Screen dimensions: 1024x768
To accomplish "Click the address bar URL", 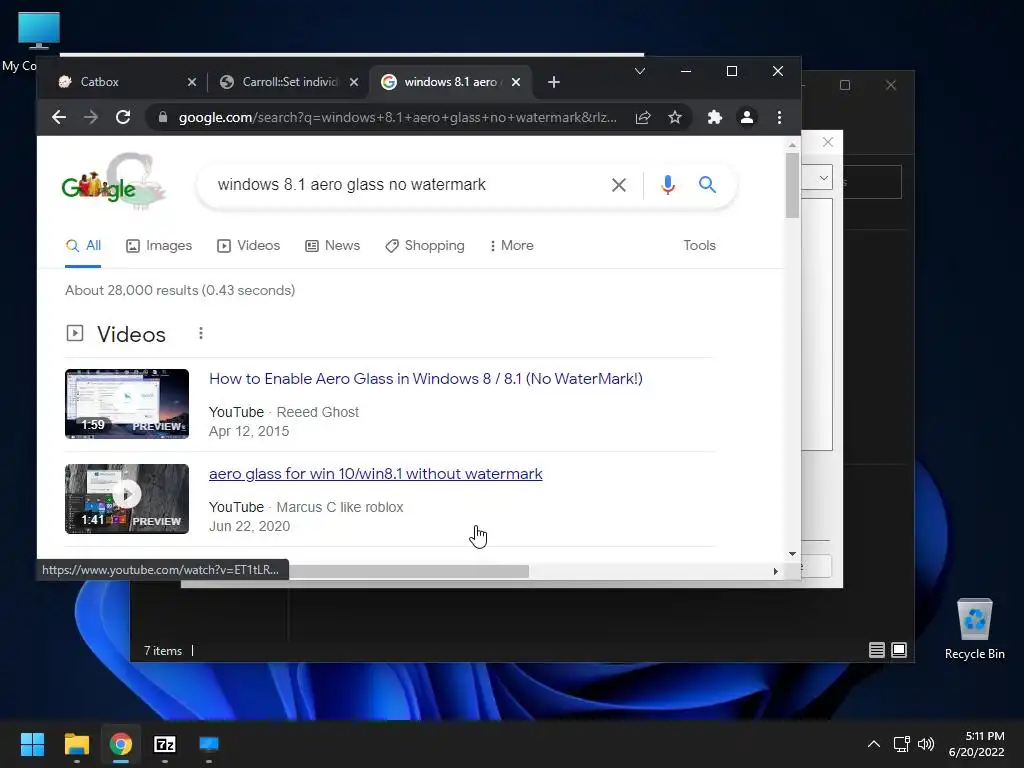I will (398, 118).
